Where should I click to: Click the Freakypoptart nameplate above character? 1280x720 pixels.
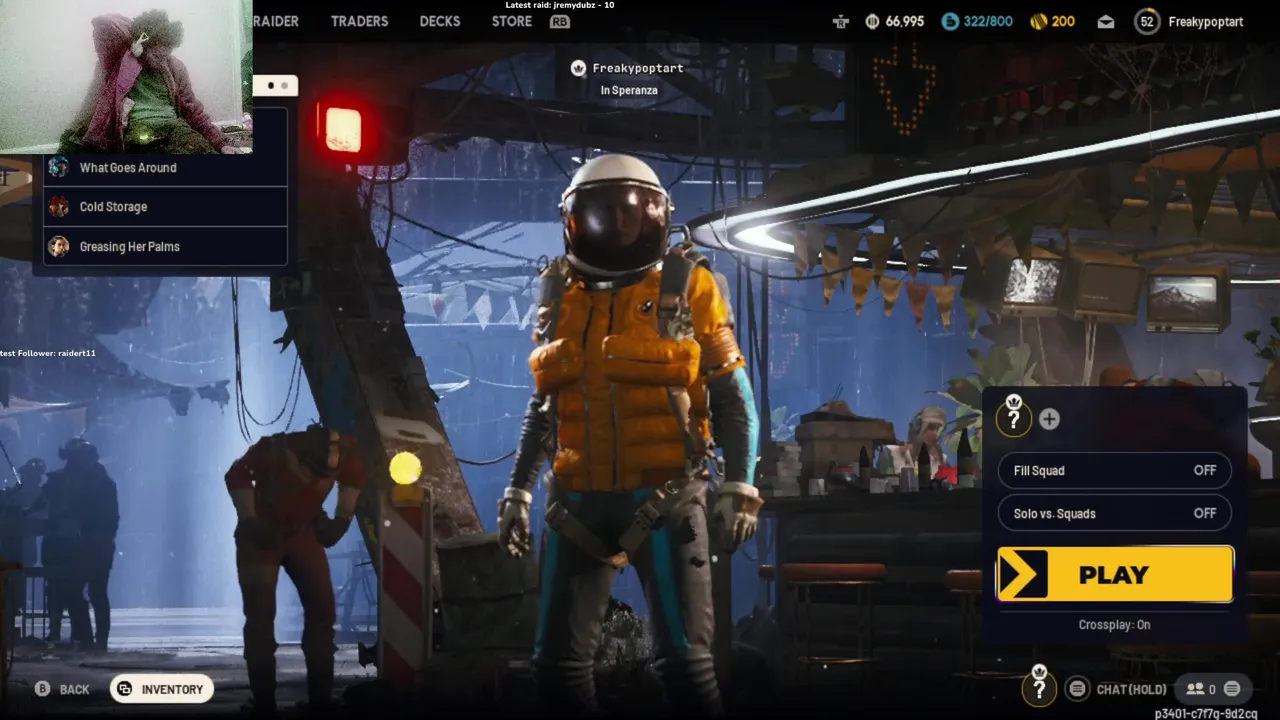[638, 68]
